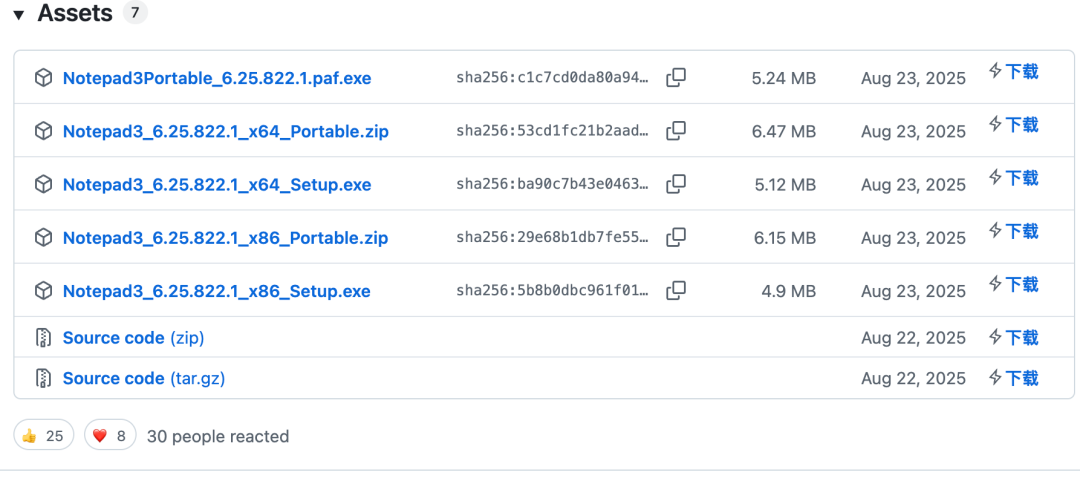Toggle the heart reaction
Image resolution: width=1080 pixels, height=478 pixels.
110,435
